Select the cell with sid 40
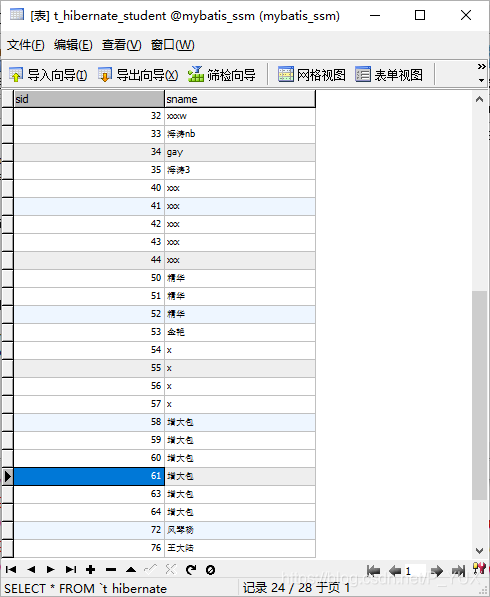This screenshot has width=490, height=597. (x=89, y=188)
